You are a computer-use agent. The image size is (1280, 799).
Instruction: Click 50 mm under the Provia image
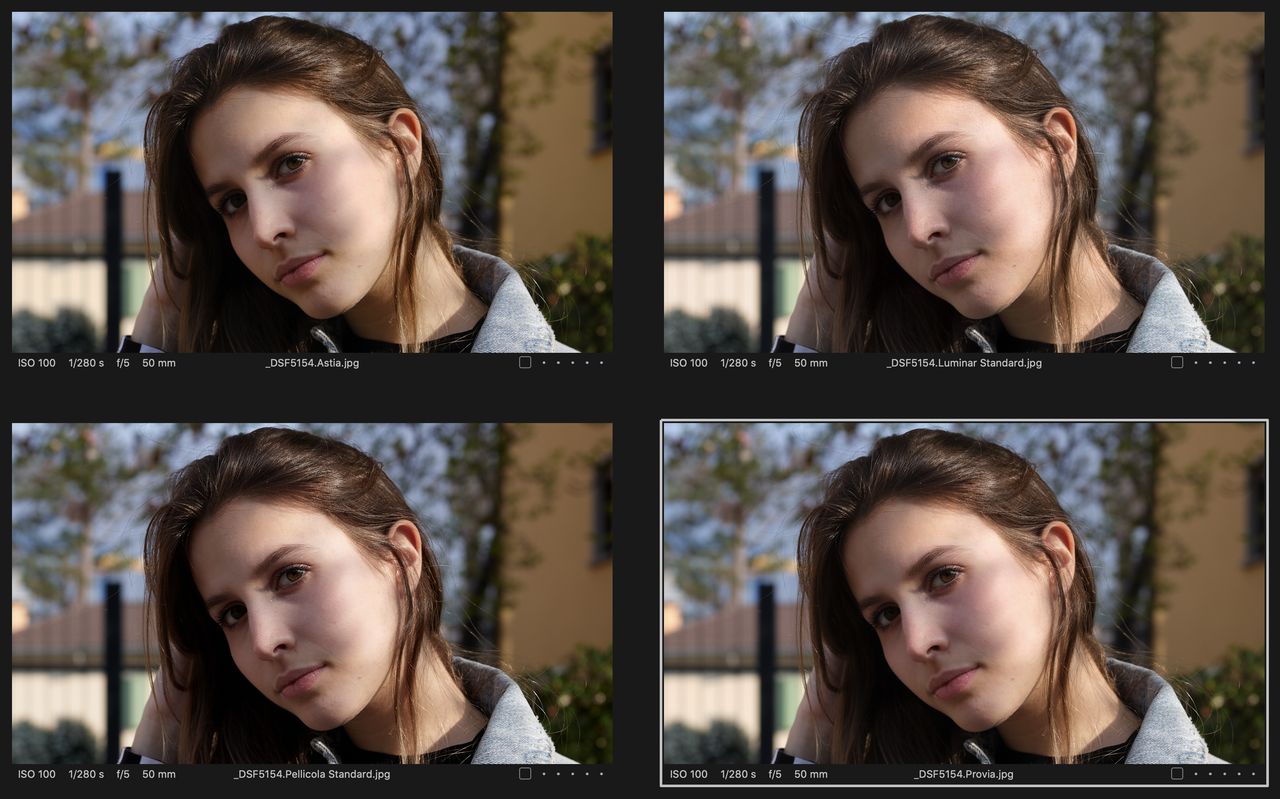pos(811,774)
